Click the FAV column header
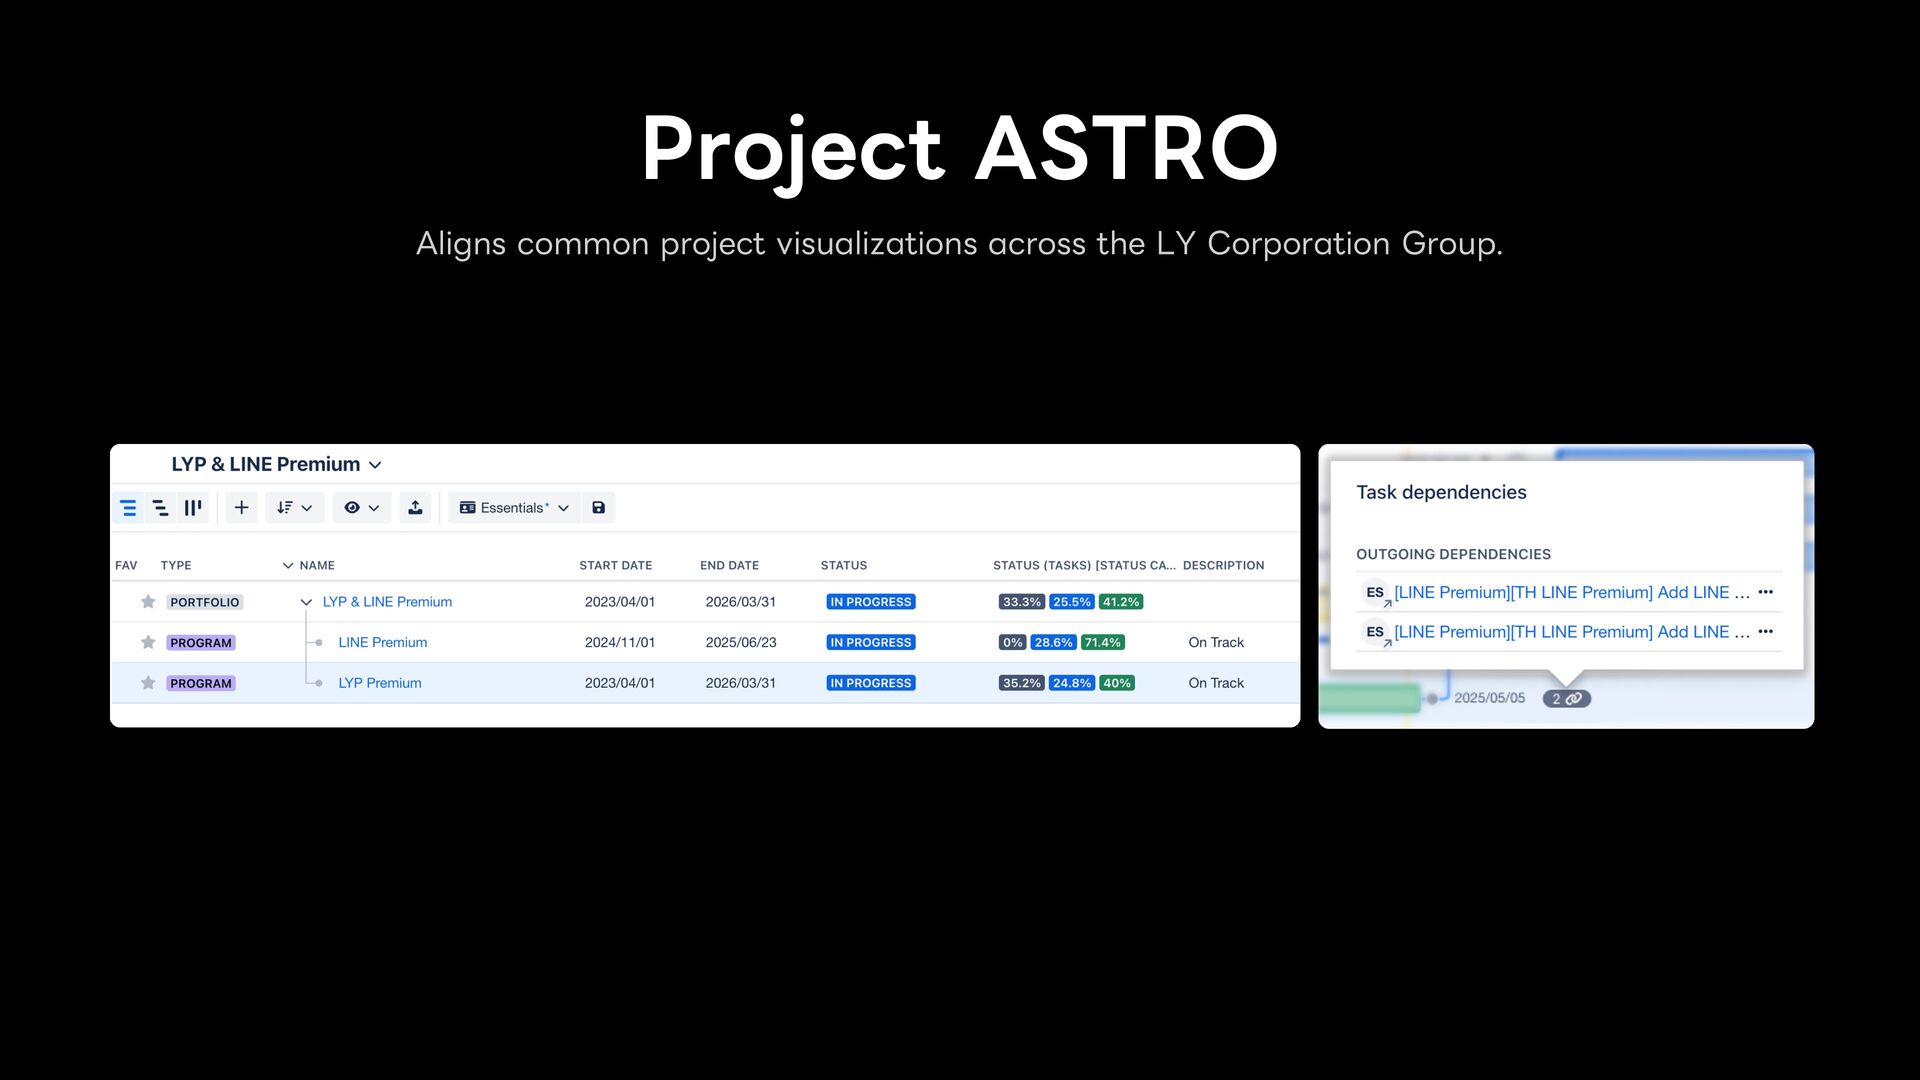The width and height of the screenshot is (1920, 1080). (126, 566)
